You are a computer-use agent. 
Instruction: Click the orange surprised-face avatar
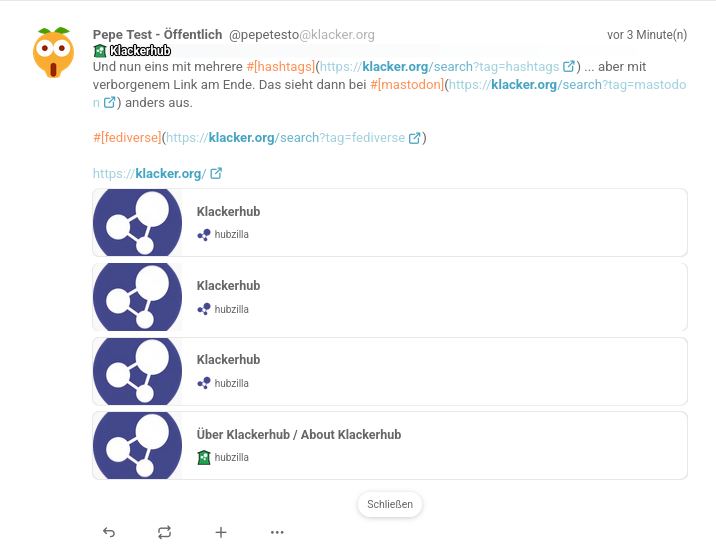[53, 53]
